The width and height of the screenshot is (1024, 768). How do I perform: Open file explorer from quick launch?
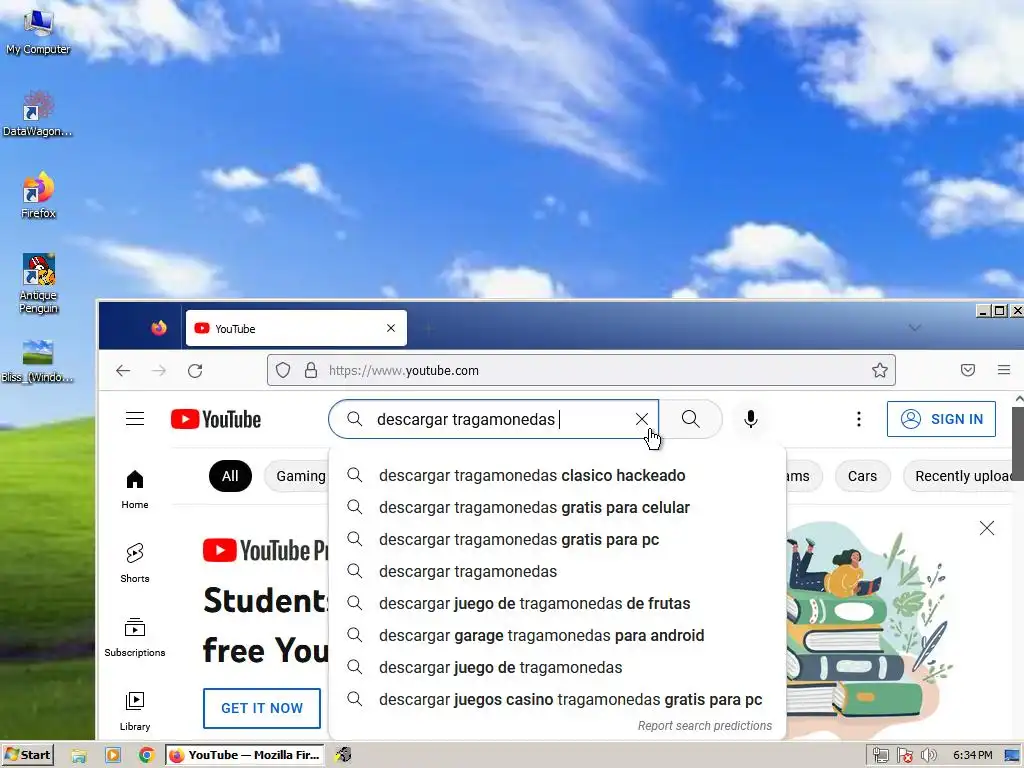[x=78, y=756]
